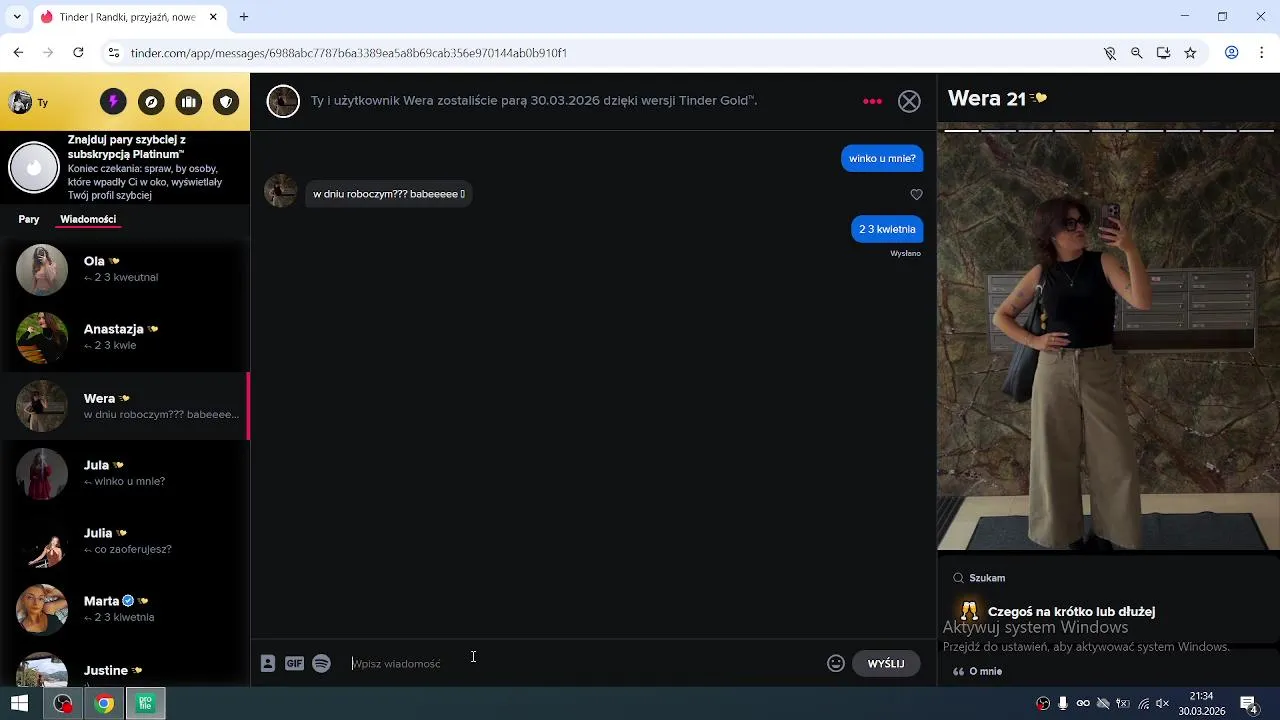This screenshot has height=720, width=1280.
Task: Open the emoji picker
Action: (x=836, y=663)
